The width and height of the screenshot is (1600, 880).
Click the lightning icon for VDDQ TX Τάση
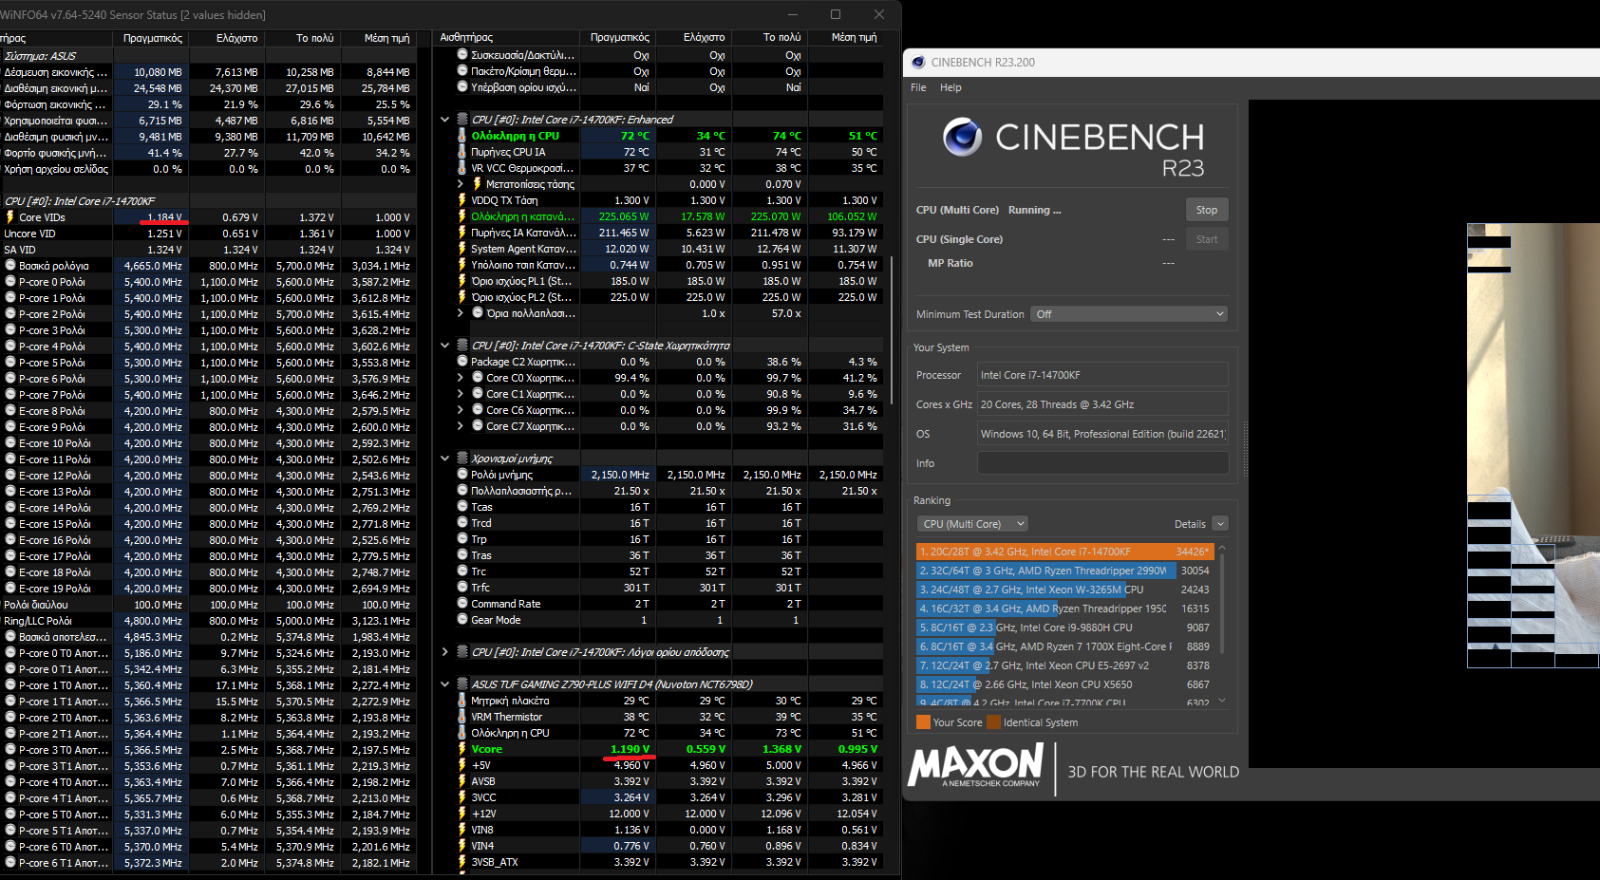(462, 200)
